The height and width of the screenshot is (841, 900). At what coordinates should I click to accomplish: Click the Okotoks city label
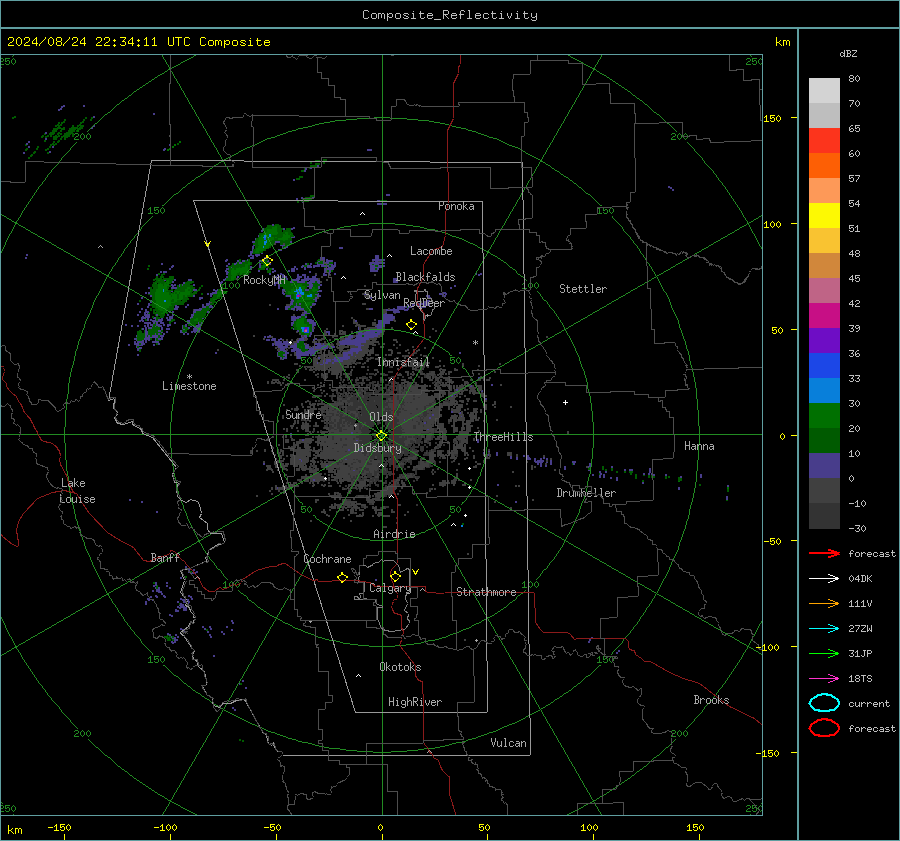(x=400, y=667)
